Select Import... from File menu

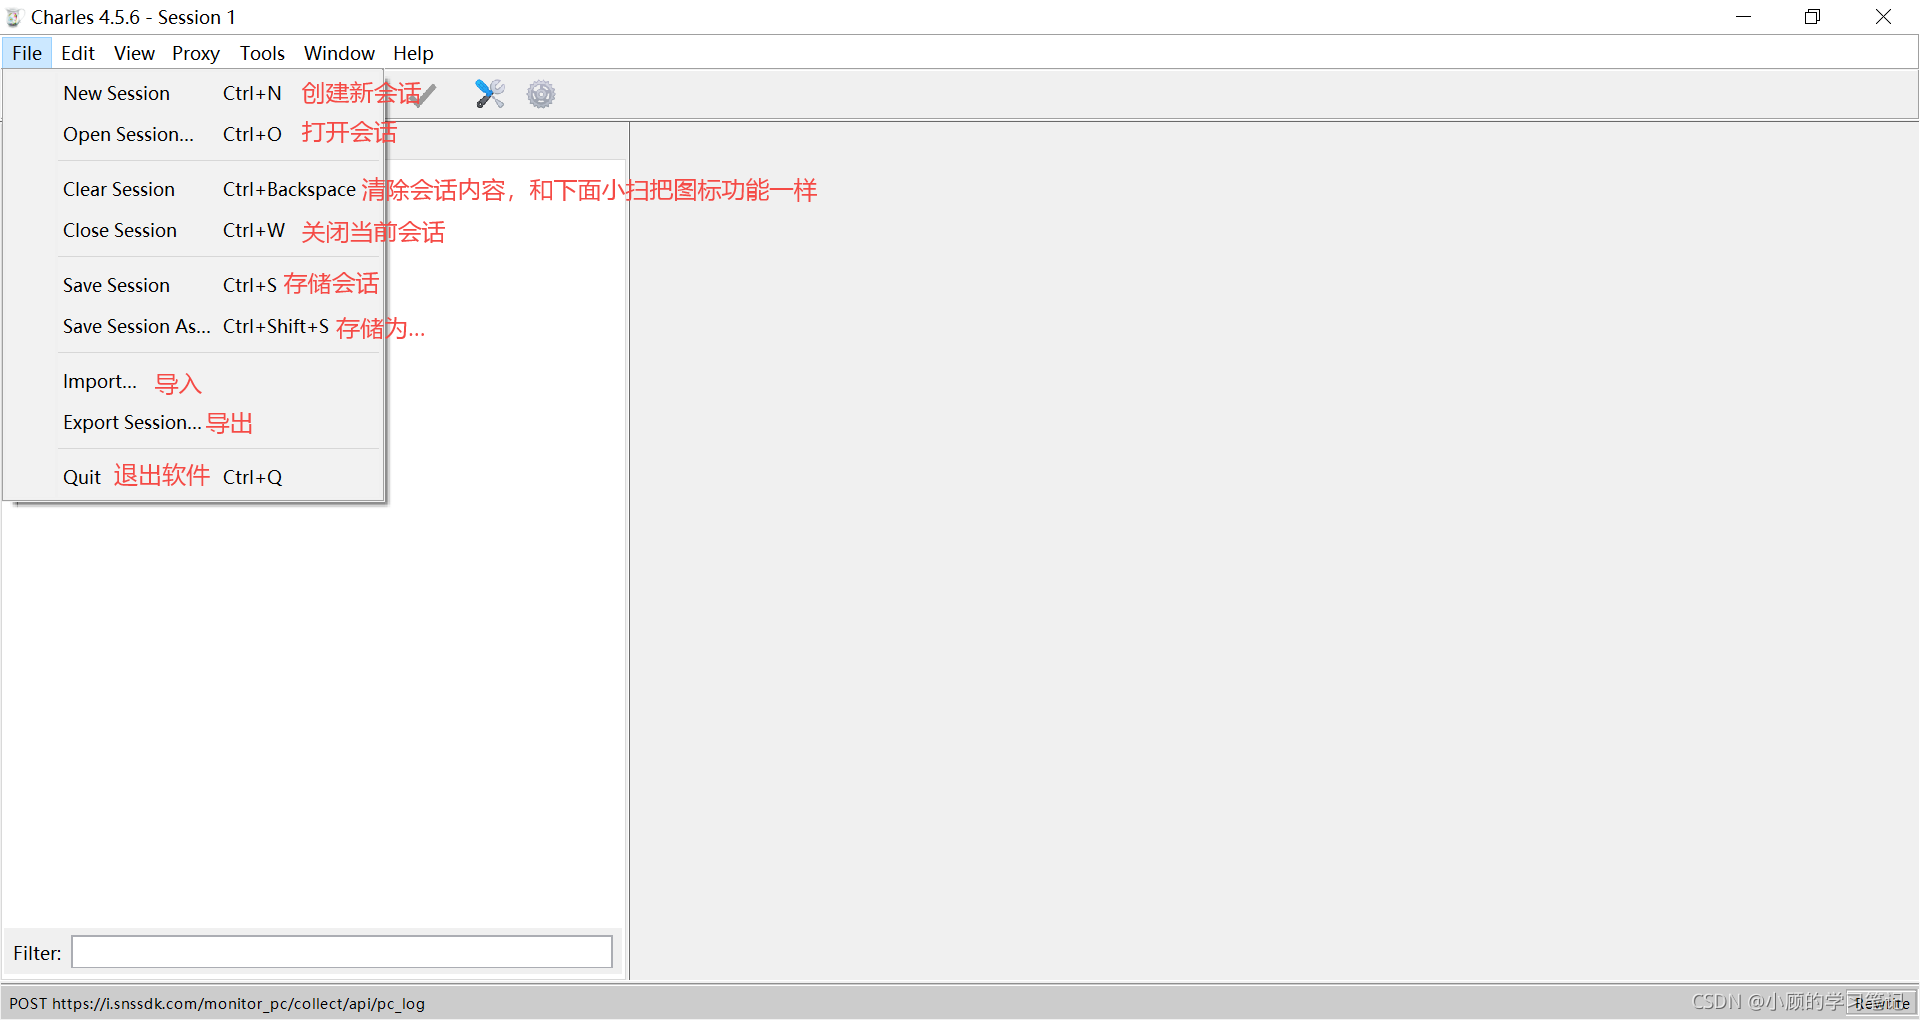coord(193,381)
